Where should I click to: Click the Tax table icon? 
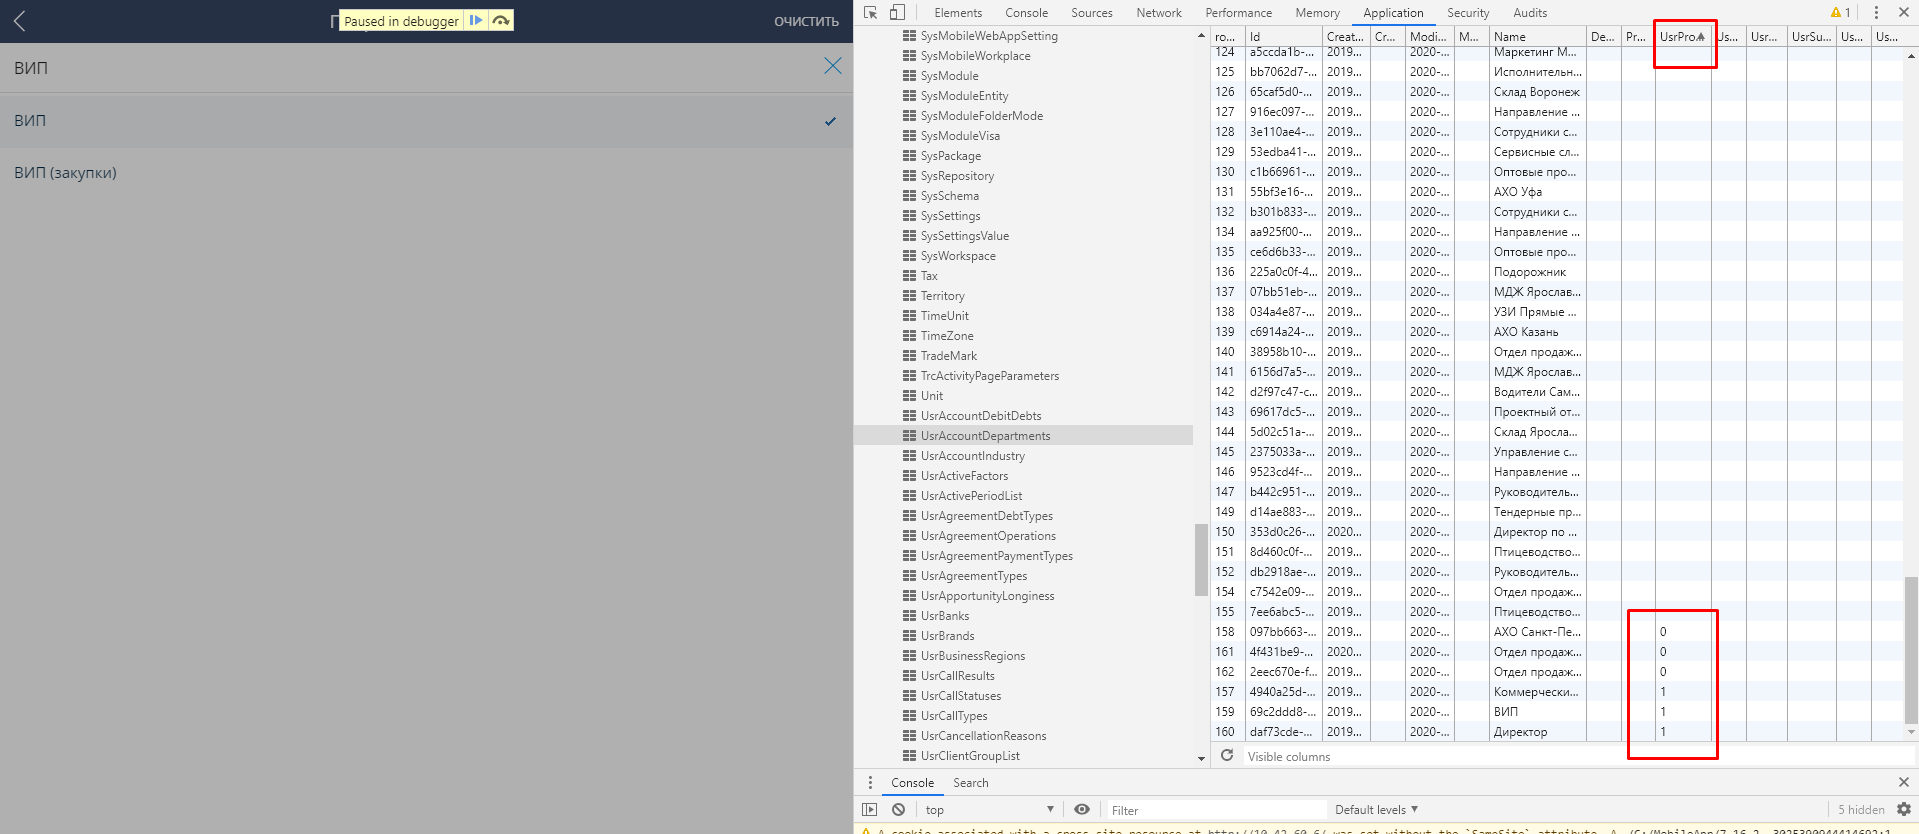pos(909,276)
